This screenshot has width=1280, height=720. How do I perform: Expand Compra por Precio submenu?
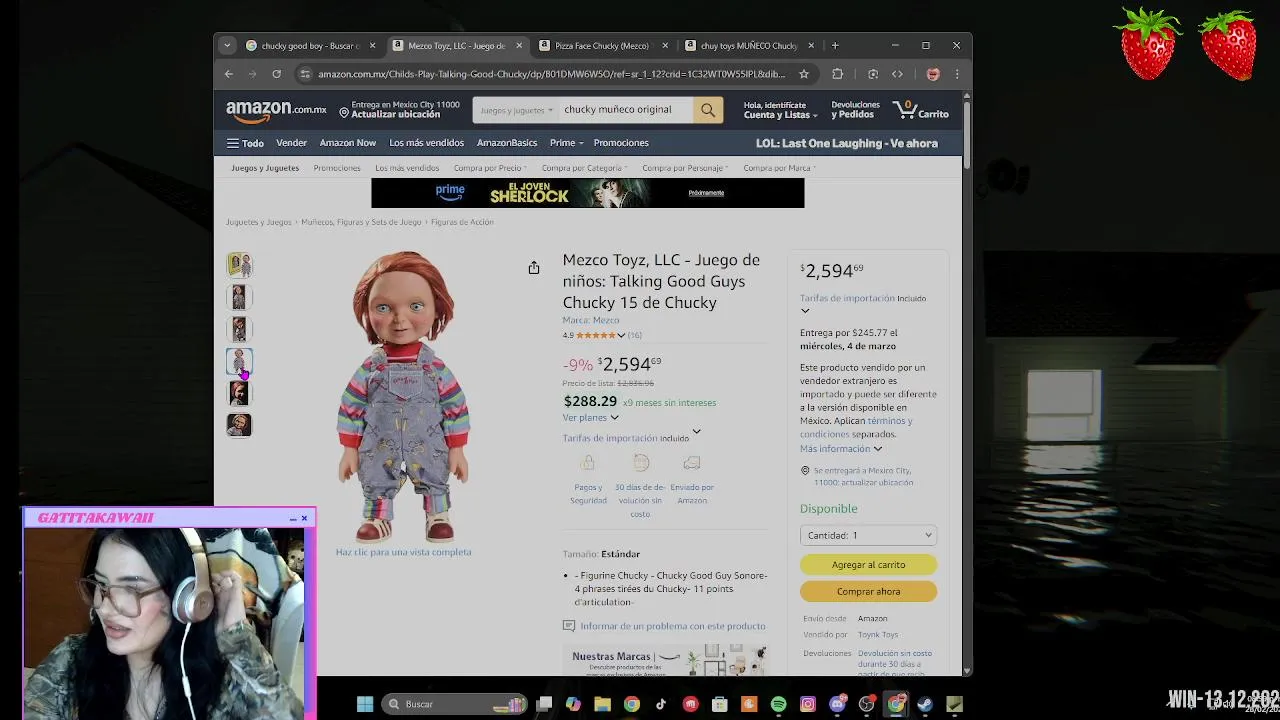(490, 168)
